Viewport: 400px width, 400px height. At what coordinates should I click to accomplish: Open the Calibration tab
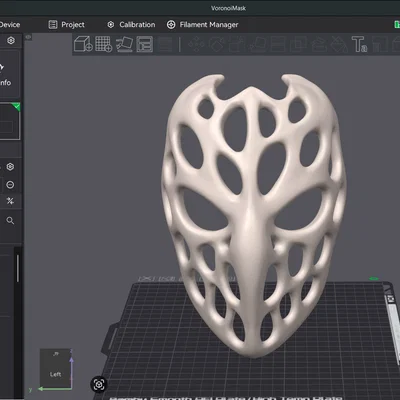click(131, 25)
